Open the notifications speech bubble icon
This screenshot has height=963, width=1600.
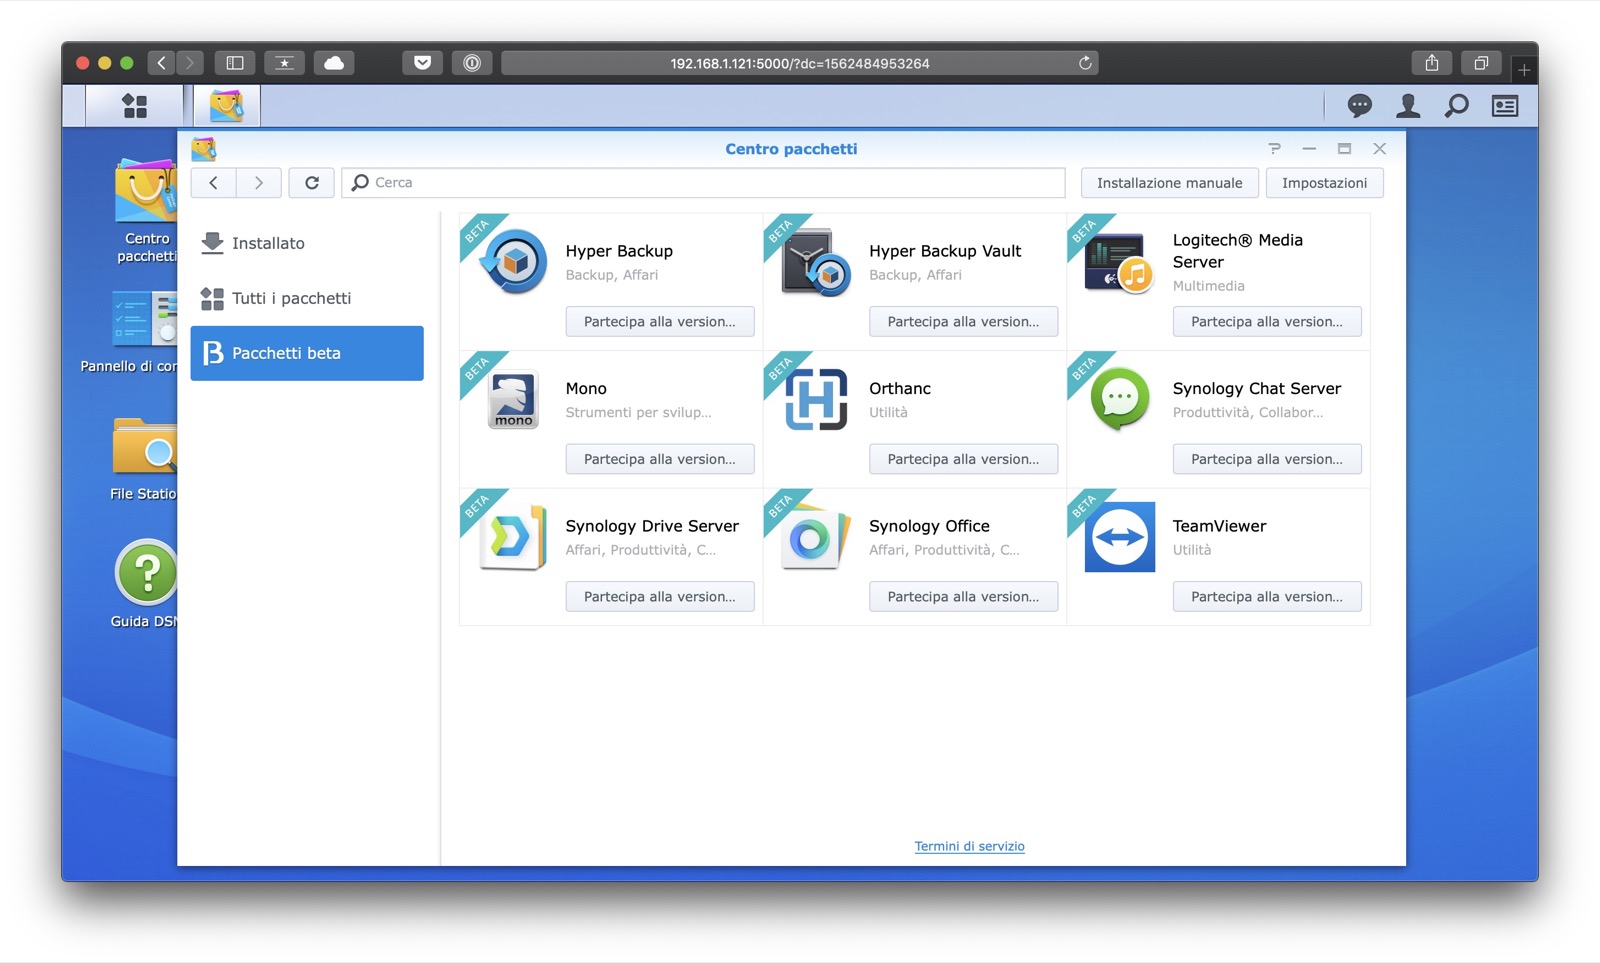point(1359,106)
